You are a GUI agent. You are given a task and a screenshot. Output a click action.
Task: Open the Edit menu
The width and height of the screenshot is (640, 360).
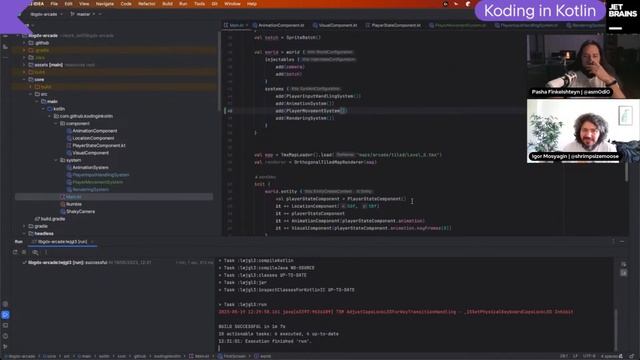coord(68,4)
